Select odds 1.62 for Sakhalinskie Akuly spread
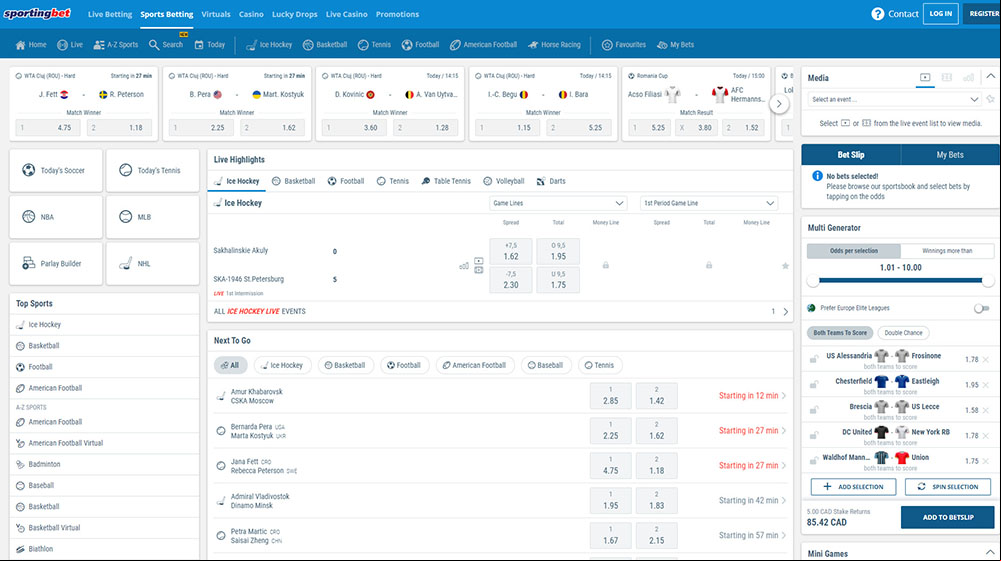Image resolution: width=1001 pixels, height=561 pixels. [511, 251]
